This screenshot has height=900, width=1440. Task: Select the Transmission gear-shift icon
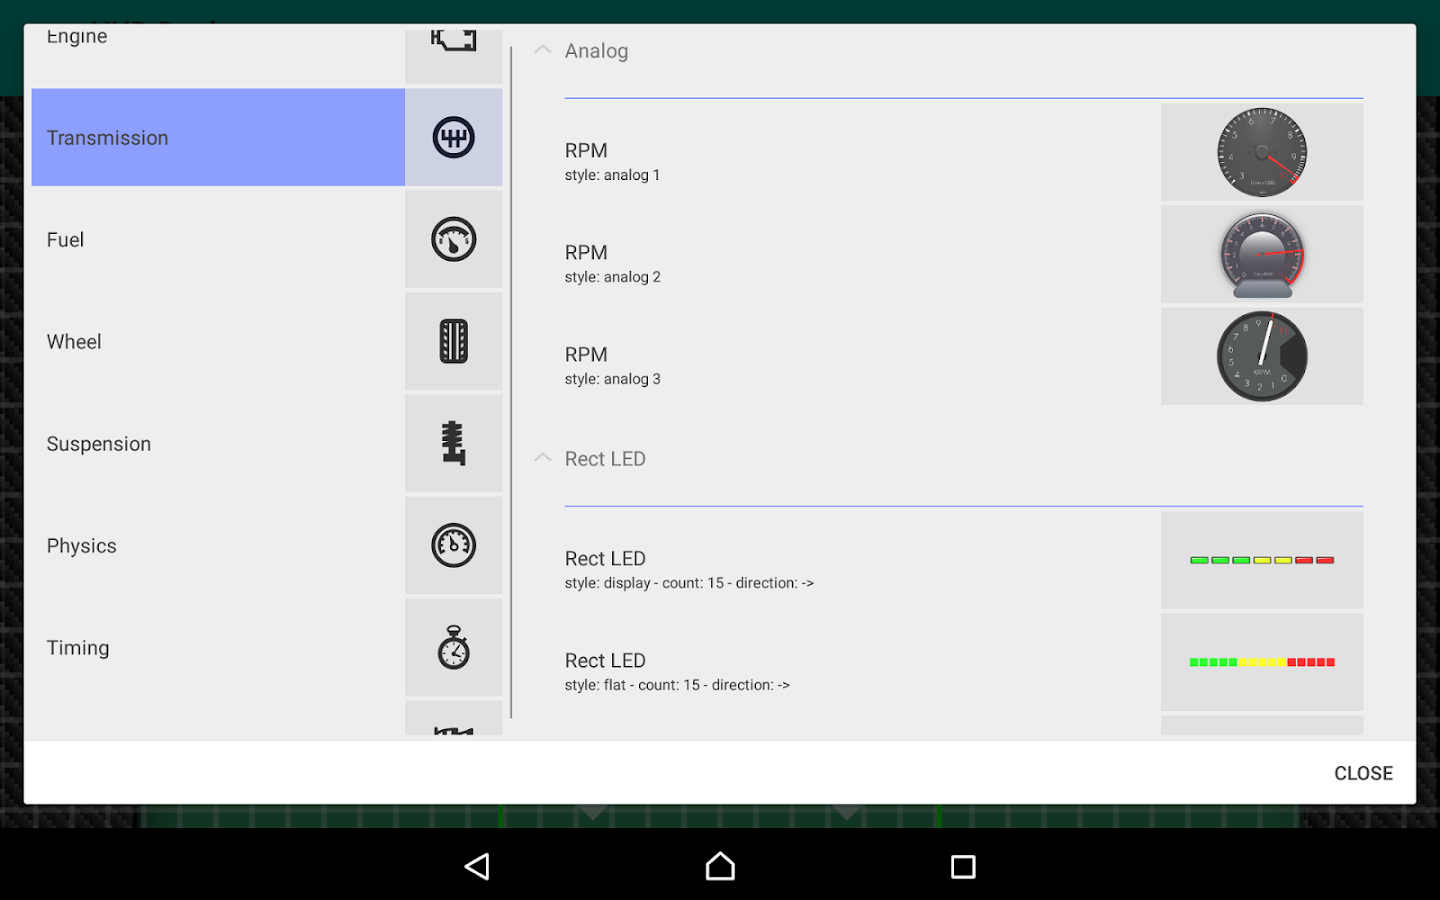click(x=454, y=137)
